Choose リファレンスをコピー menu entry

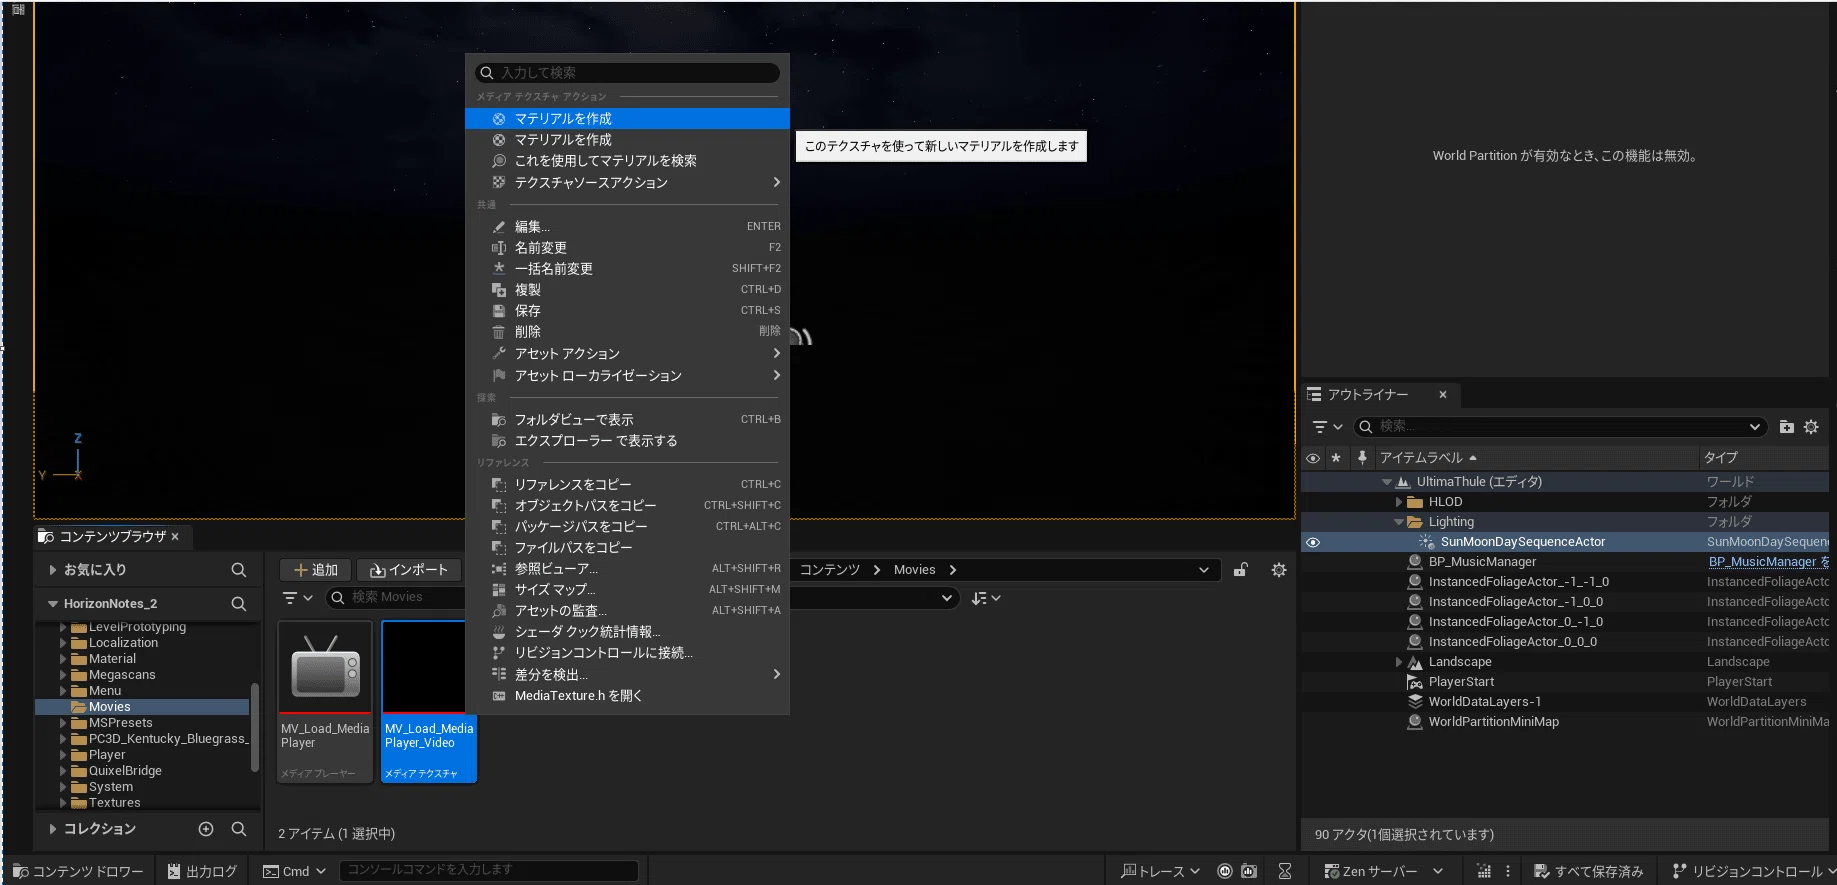pos(628,485)
